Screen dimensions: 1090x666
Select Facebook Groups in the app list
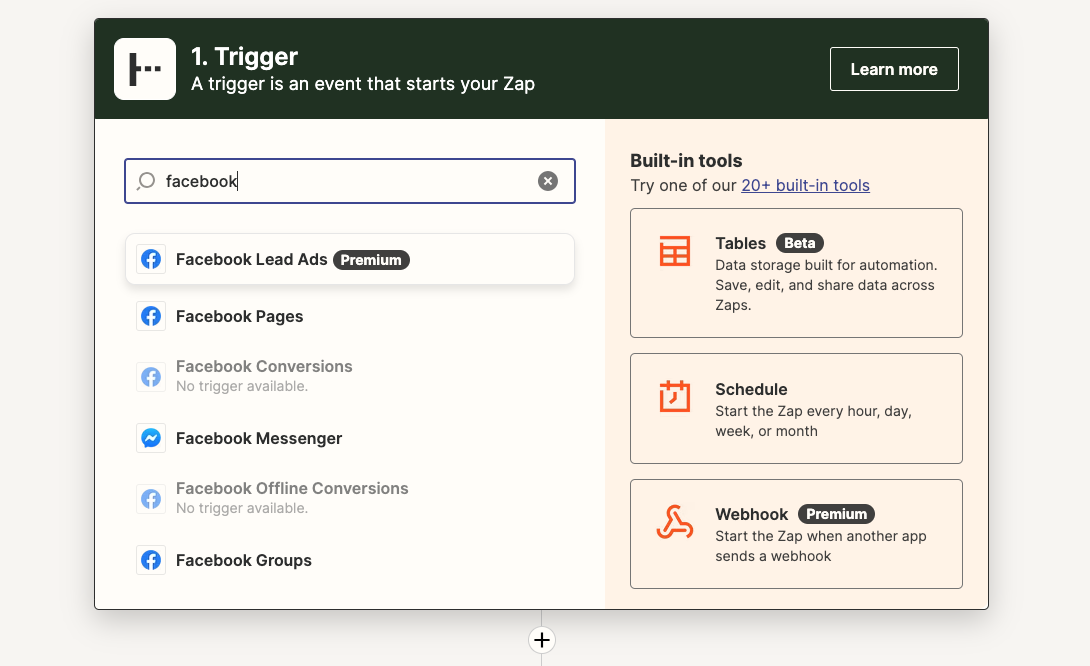pos(350,560)
